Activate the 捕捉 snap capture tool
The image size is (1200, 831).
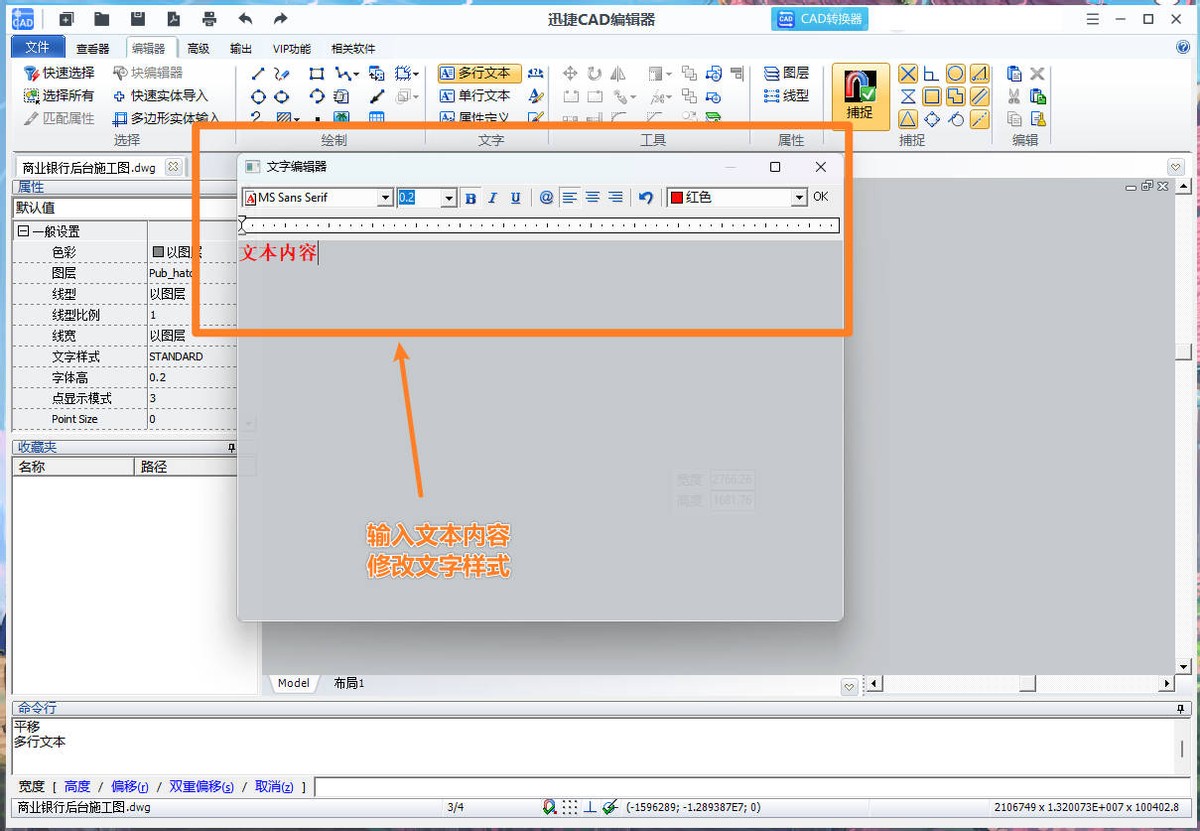click(859, 95)
